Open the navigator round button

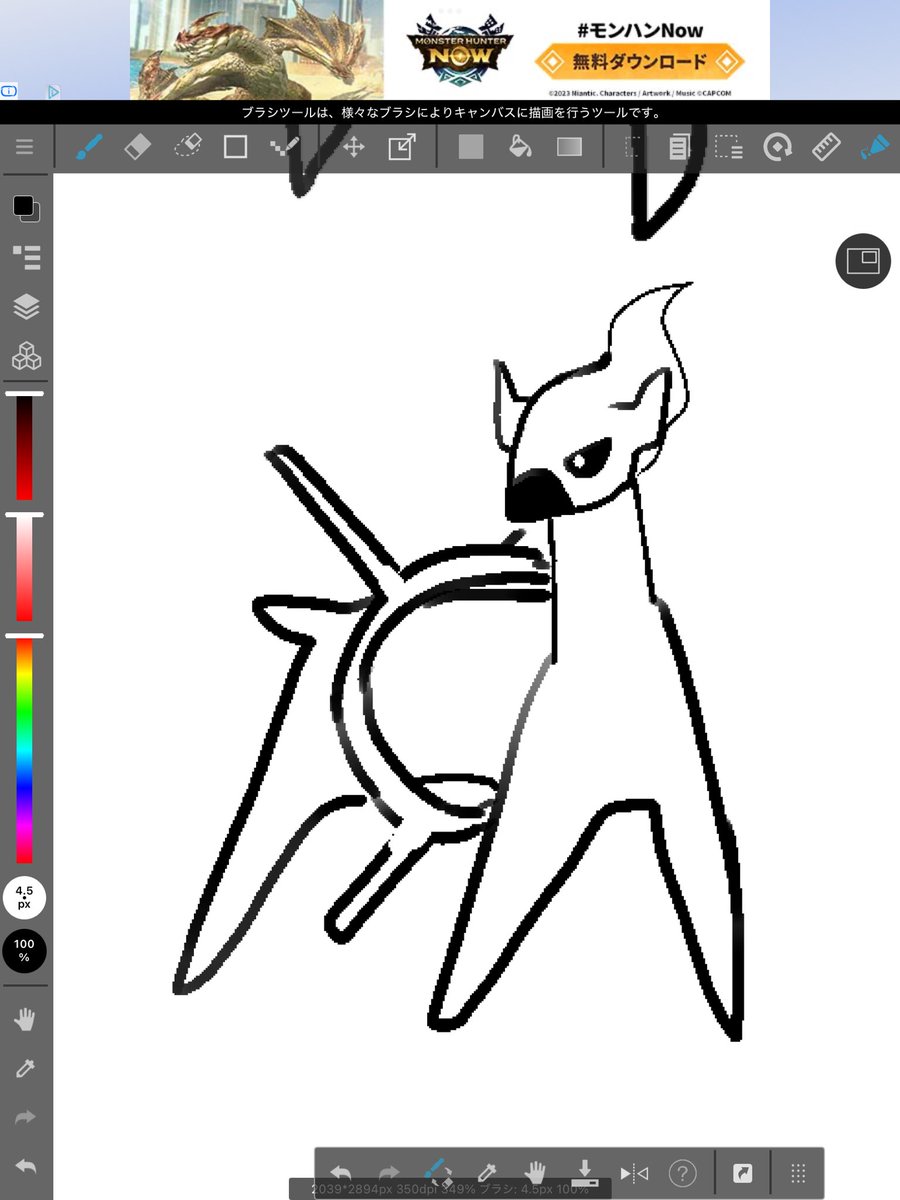[x=863, y=261]
